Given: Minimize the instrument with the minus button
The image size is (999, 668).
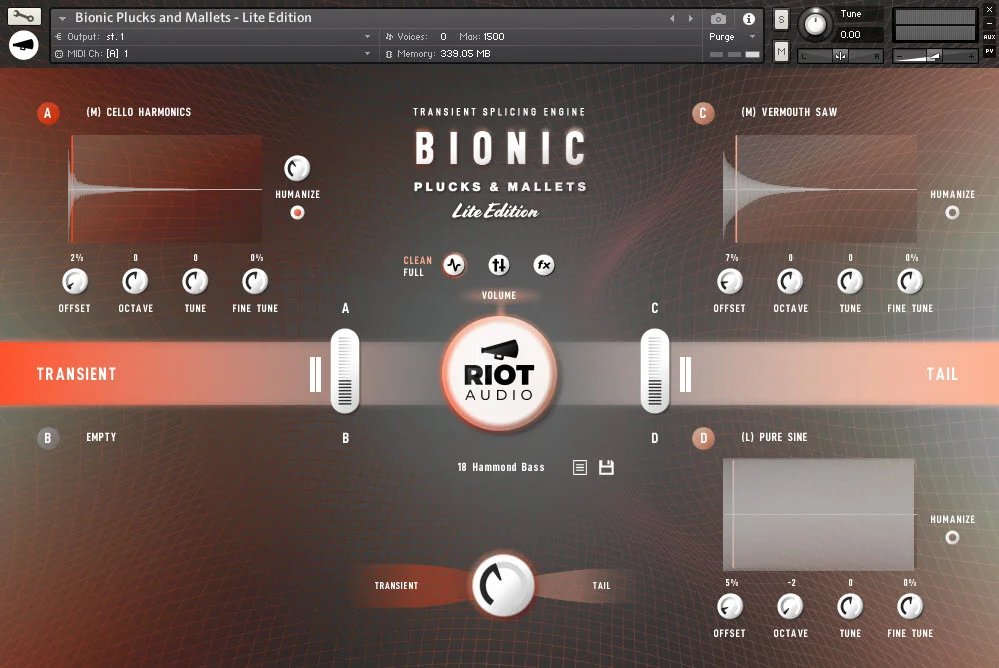Looking at the screenshot, I should pos(989,24).
